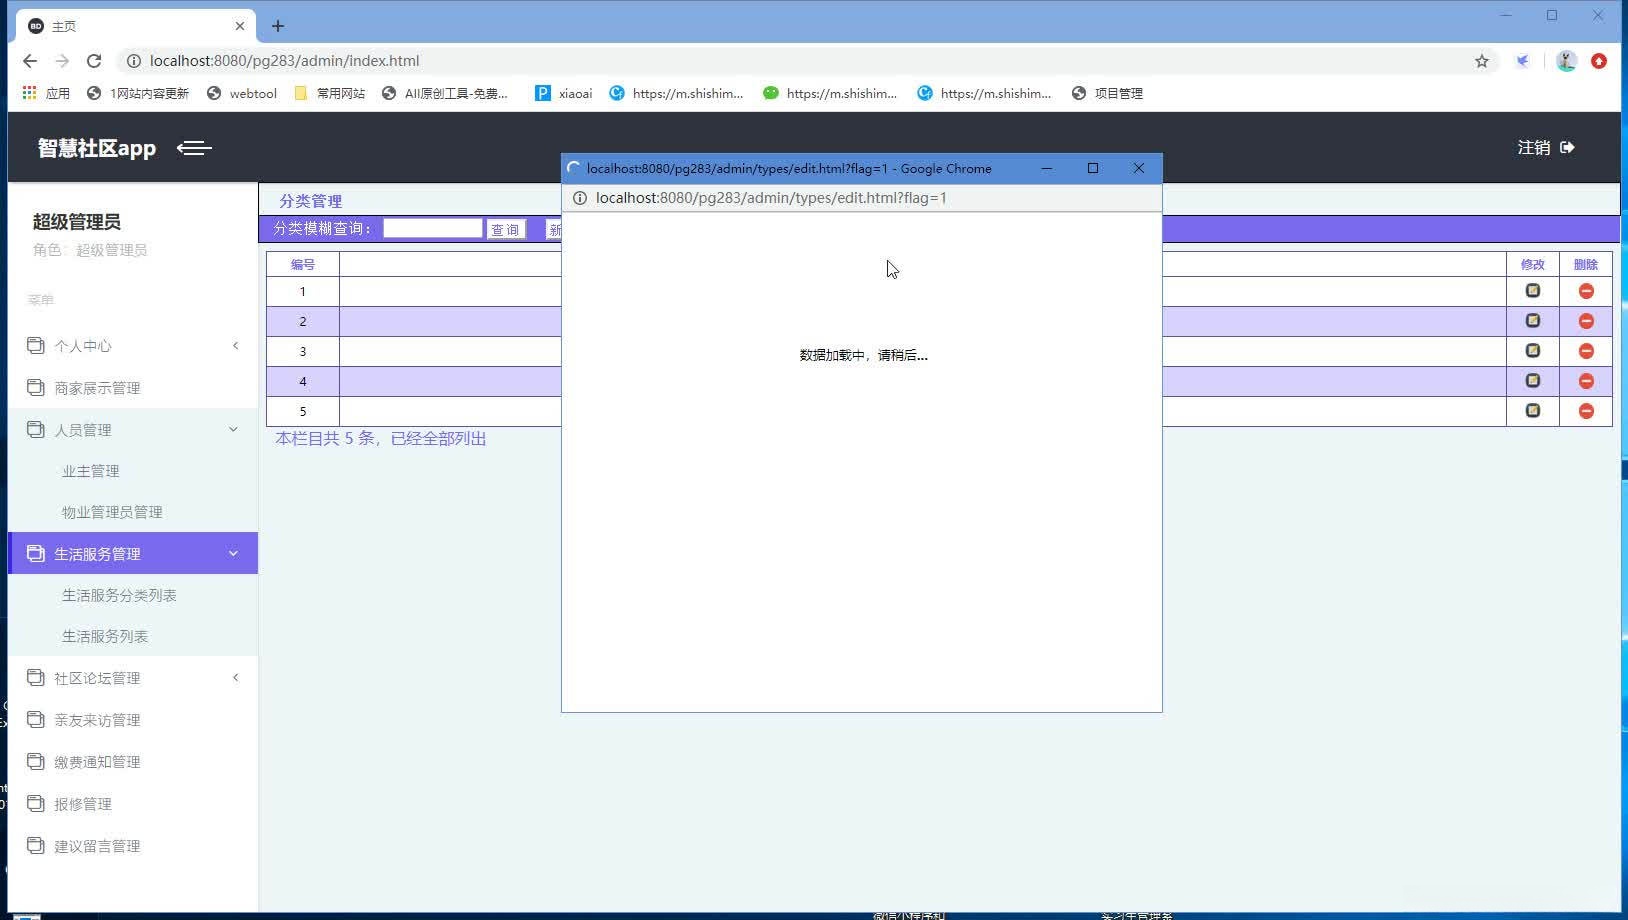
Task: Maximize the edit.html popup window
Action: pyautogui.click(x=1093, y=169)
